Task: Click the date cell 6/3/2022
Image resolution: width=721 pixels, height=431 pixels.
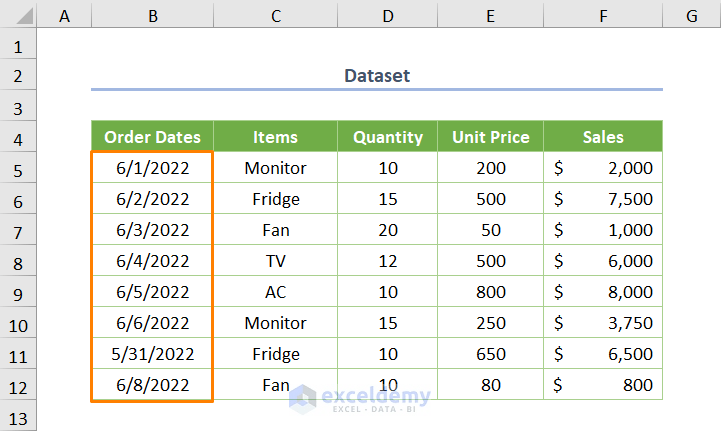Action: tap(153, 229)
